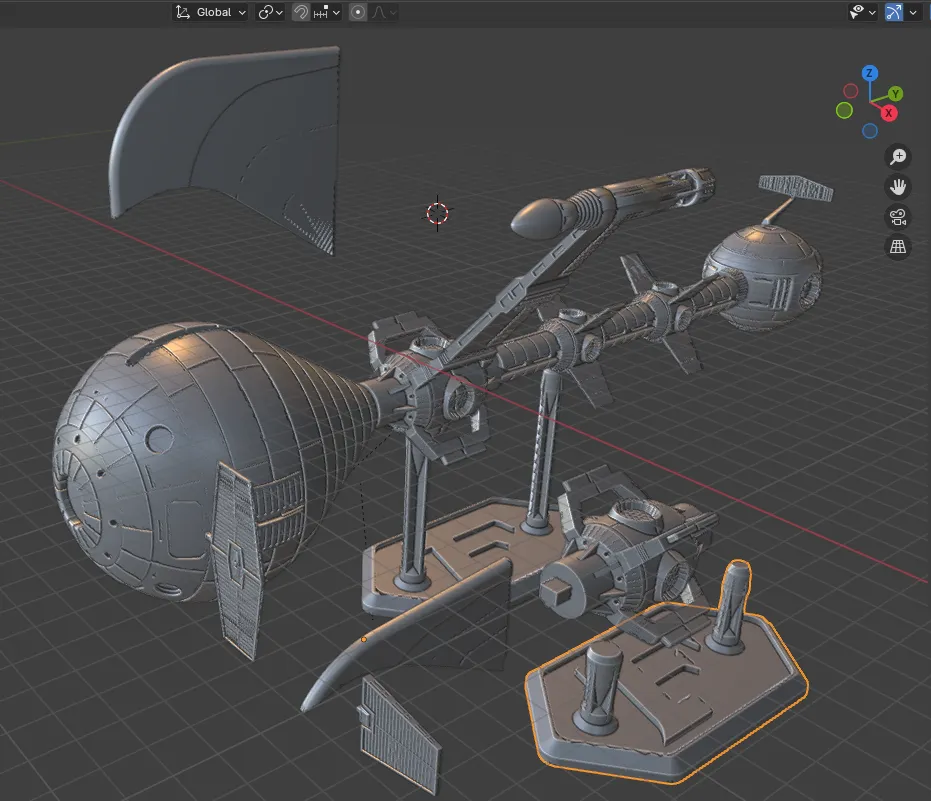Click the red X axis gizmo ball
Viewport: 931px width, 801px height.
888,113
